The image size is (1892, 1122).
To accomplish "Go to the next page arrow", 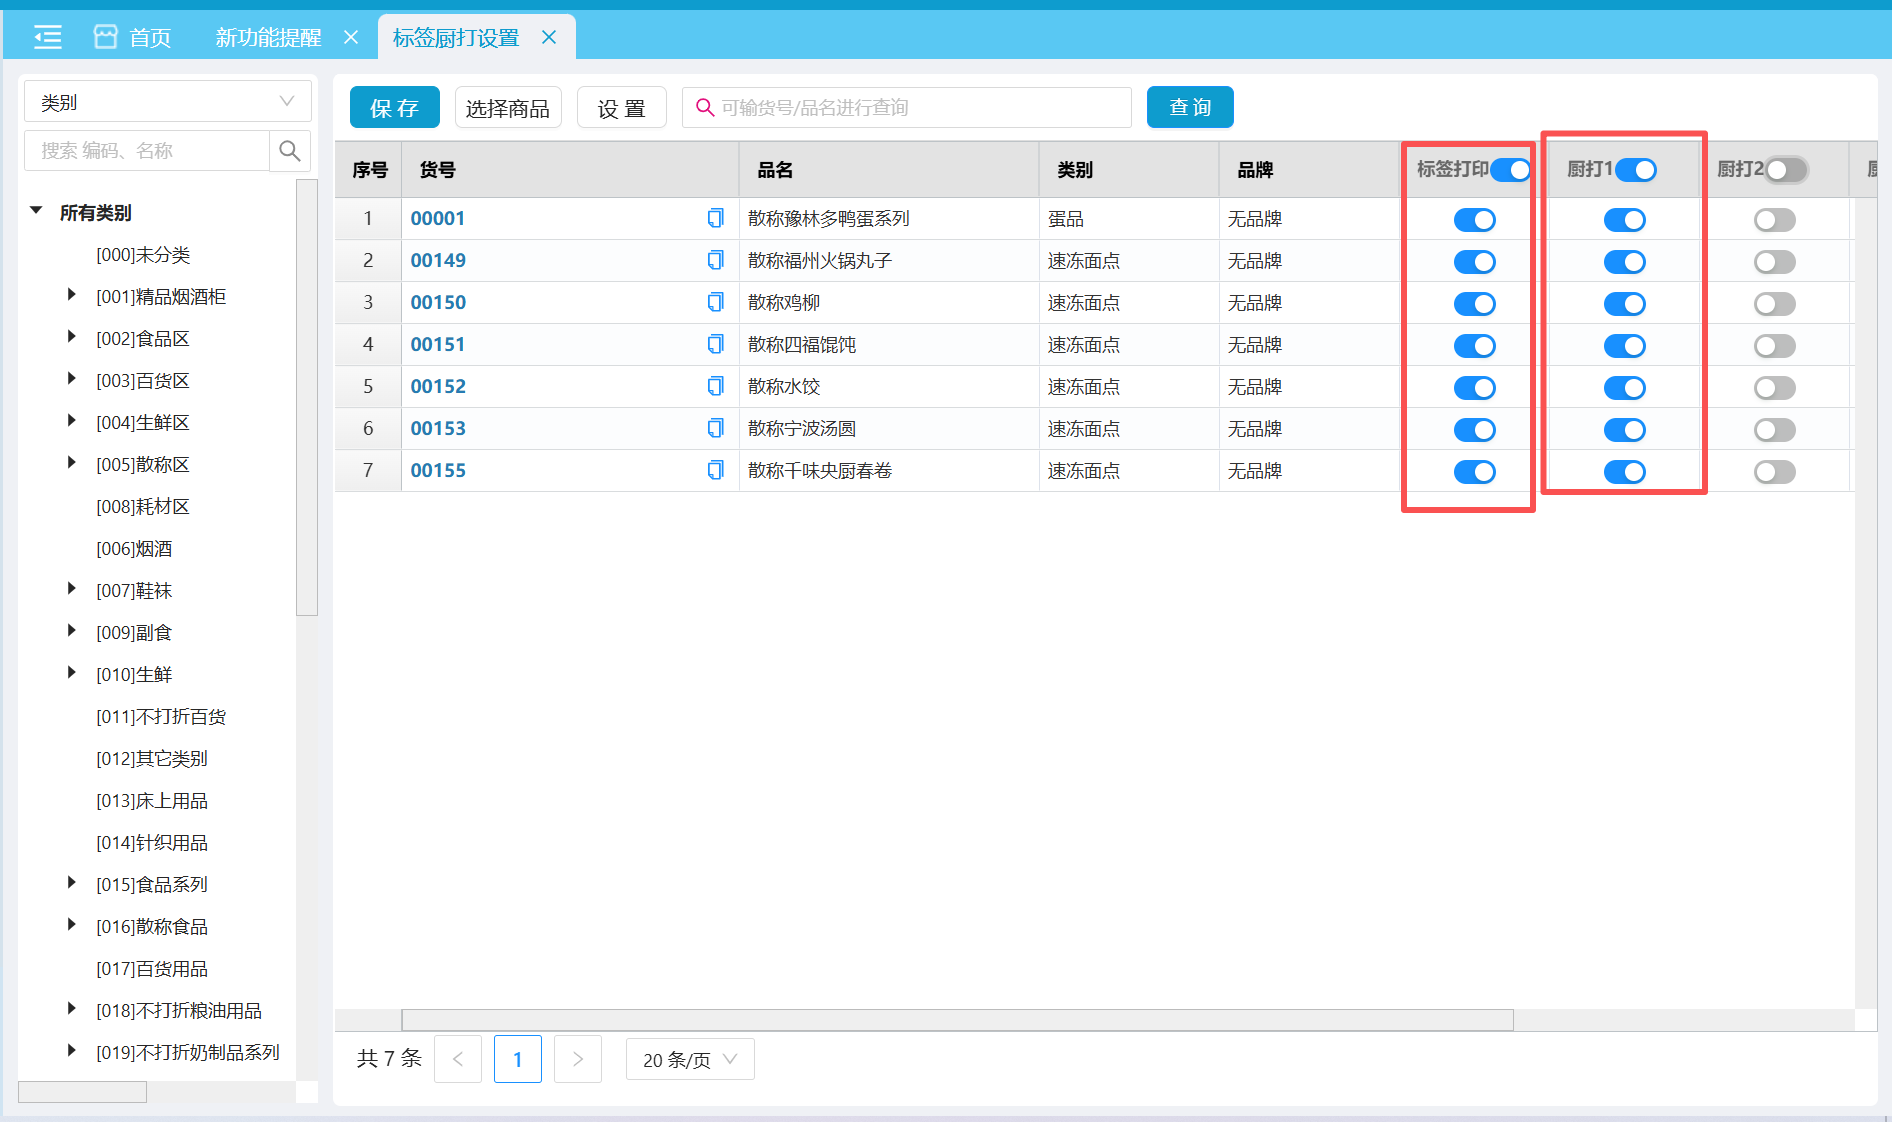I will pyautogui.click(x=577, y=1059).
